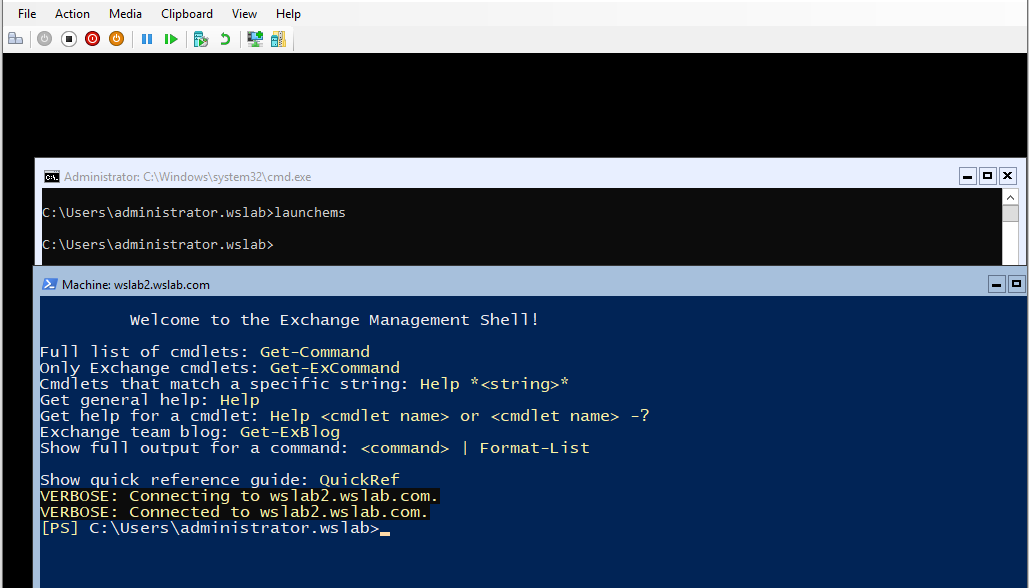This screenshot has width=1029, height=588.
Task: Turn off the VM with the stop icon
Action: click(x=69, y=39)
